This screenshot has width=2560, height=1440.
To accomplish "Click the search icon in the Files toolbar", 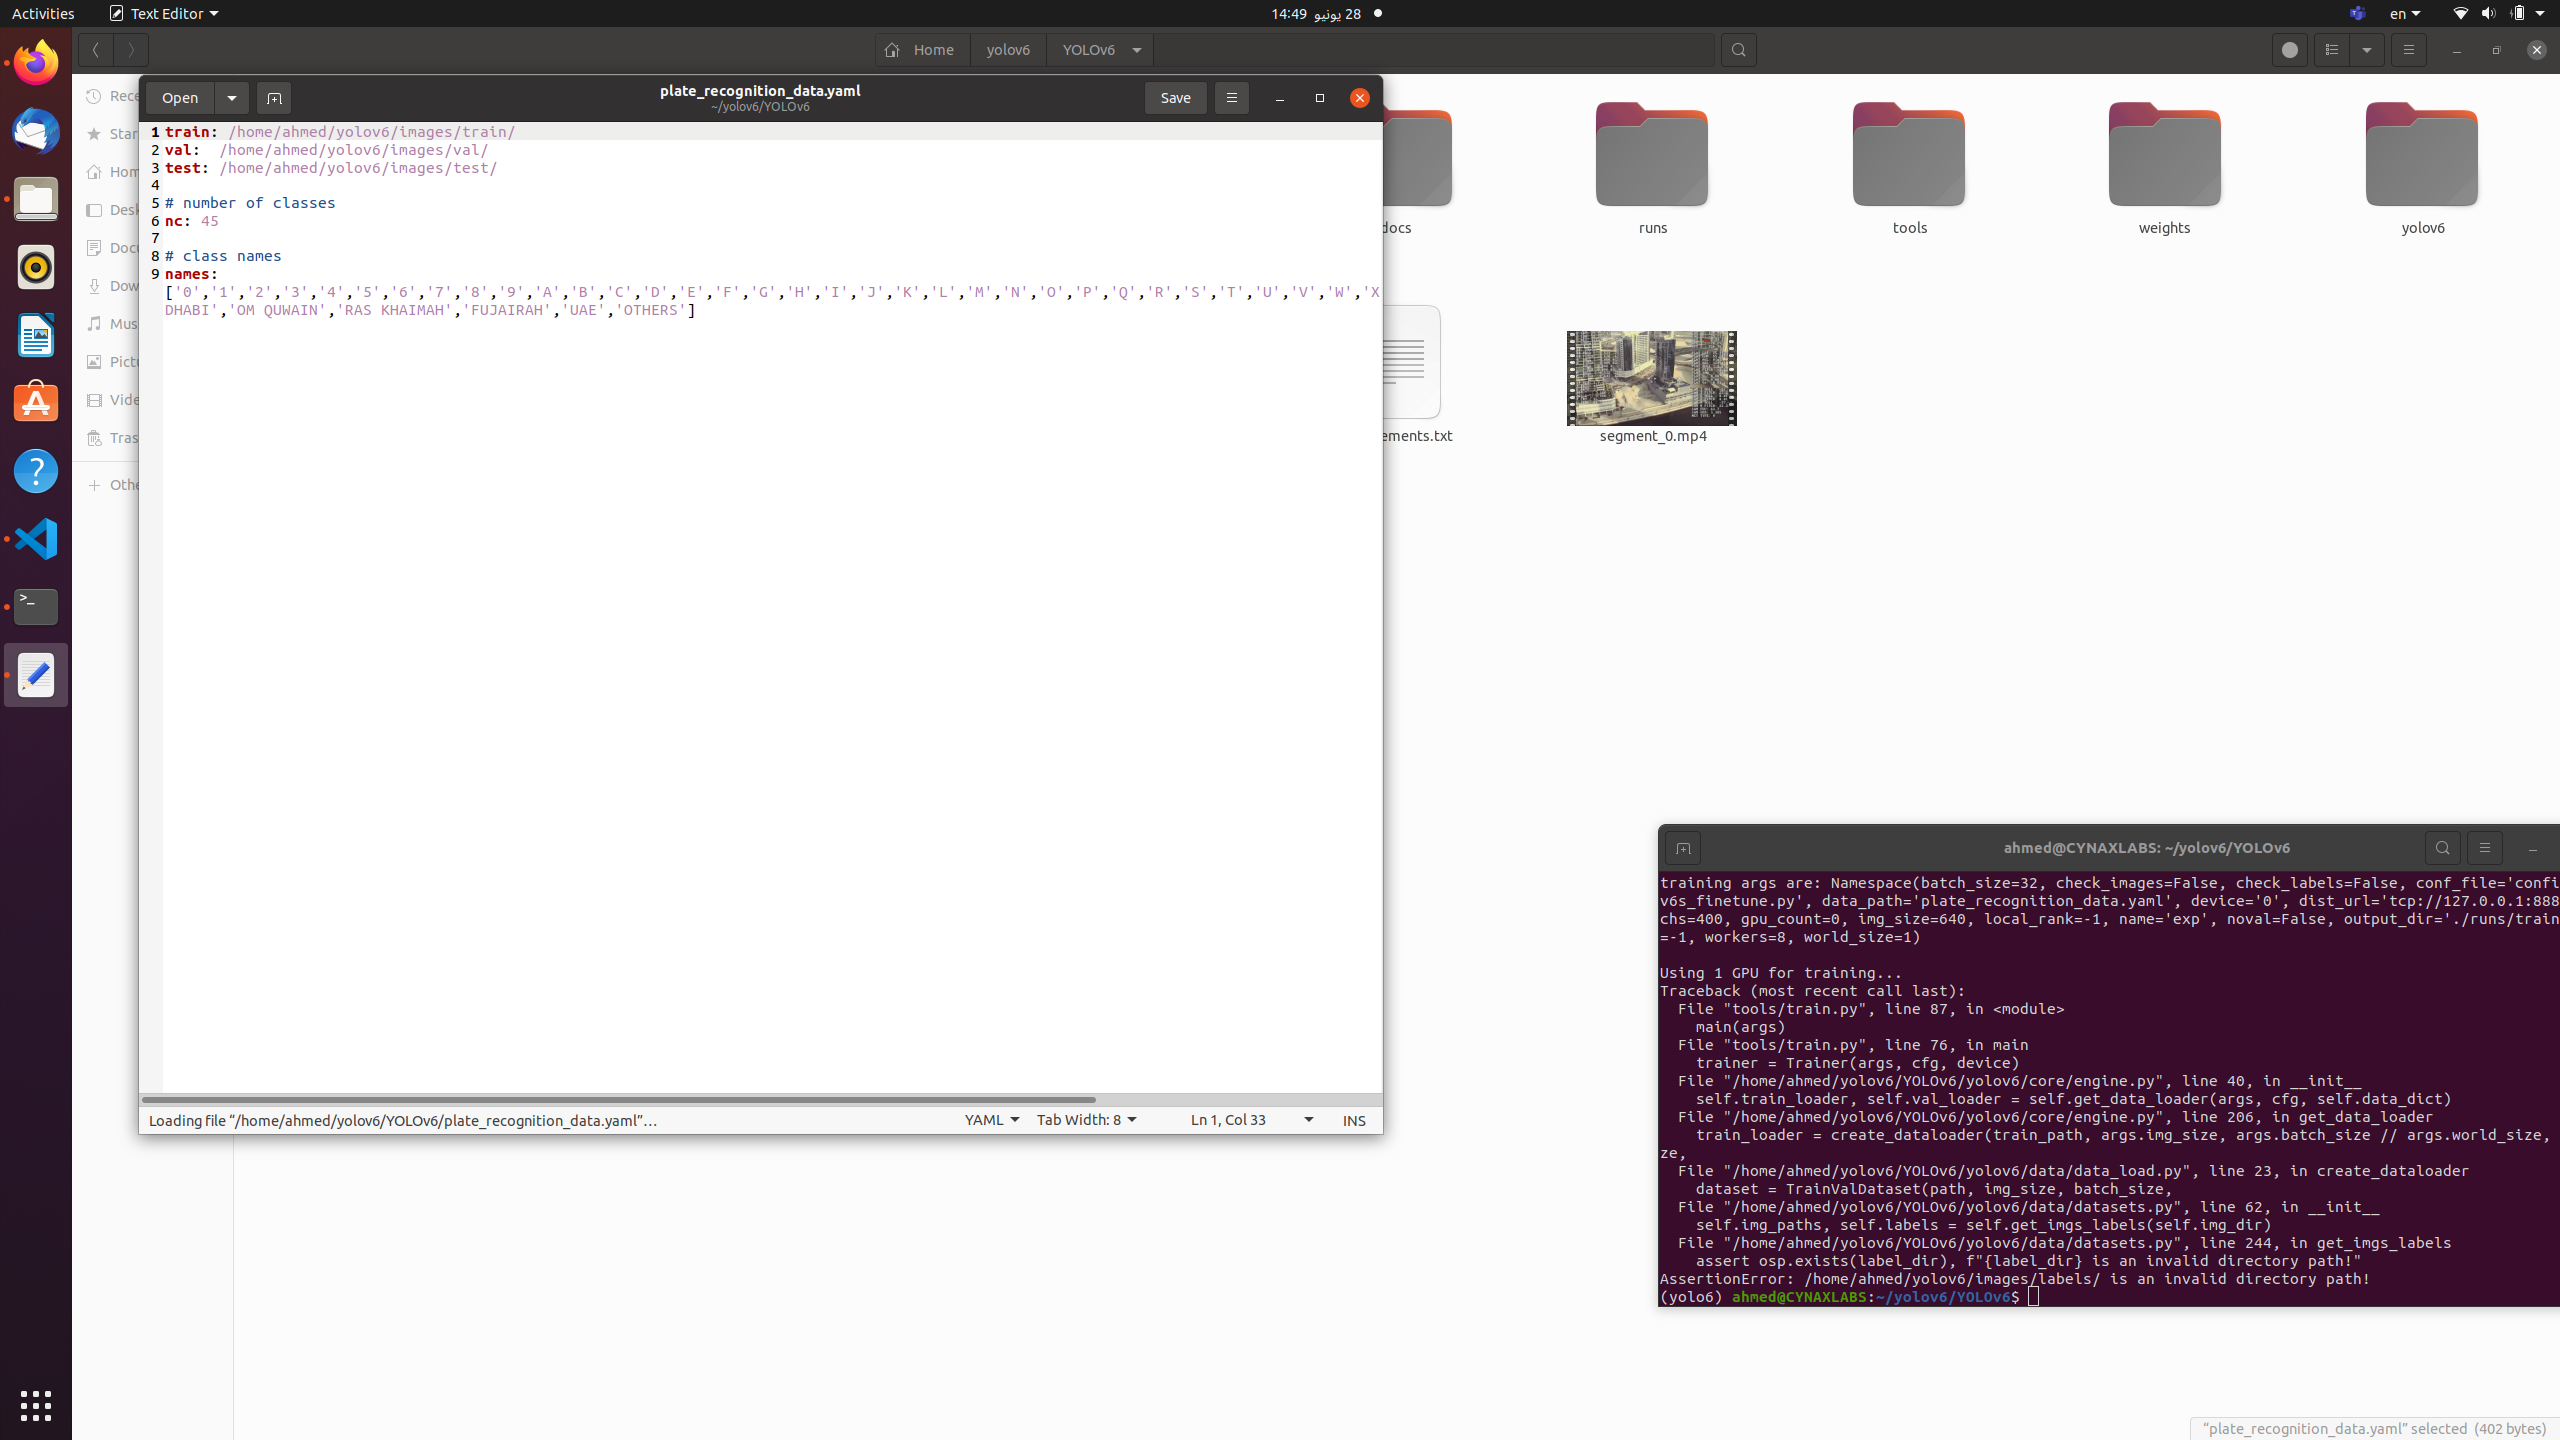I will [1738, 49].
